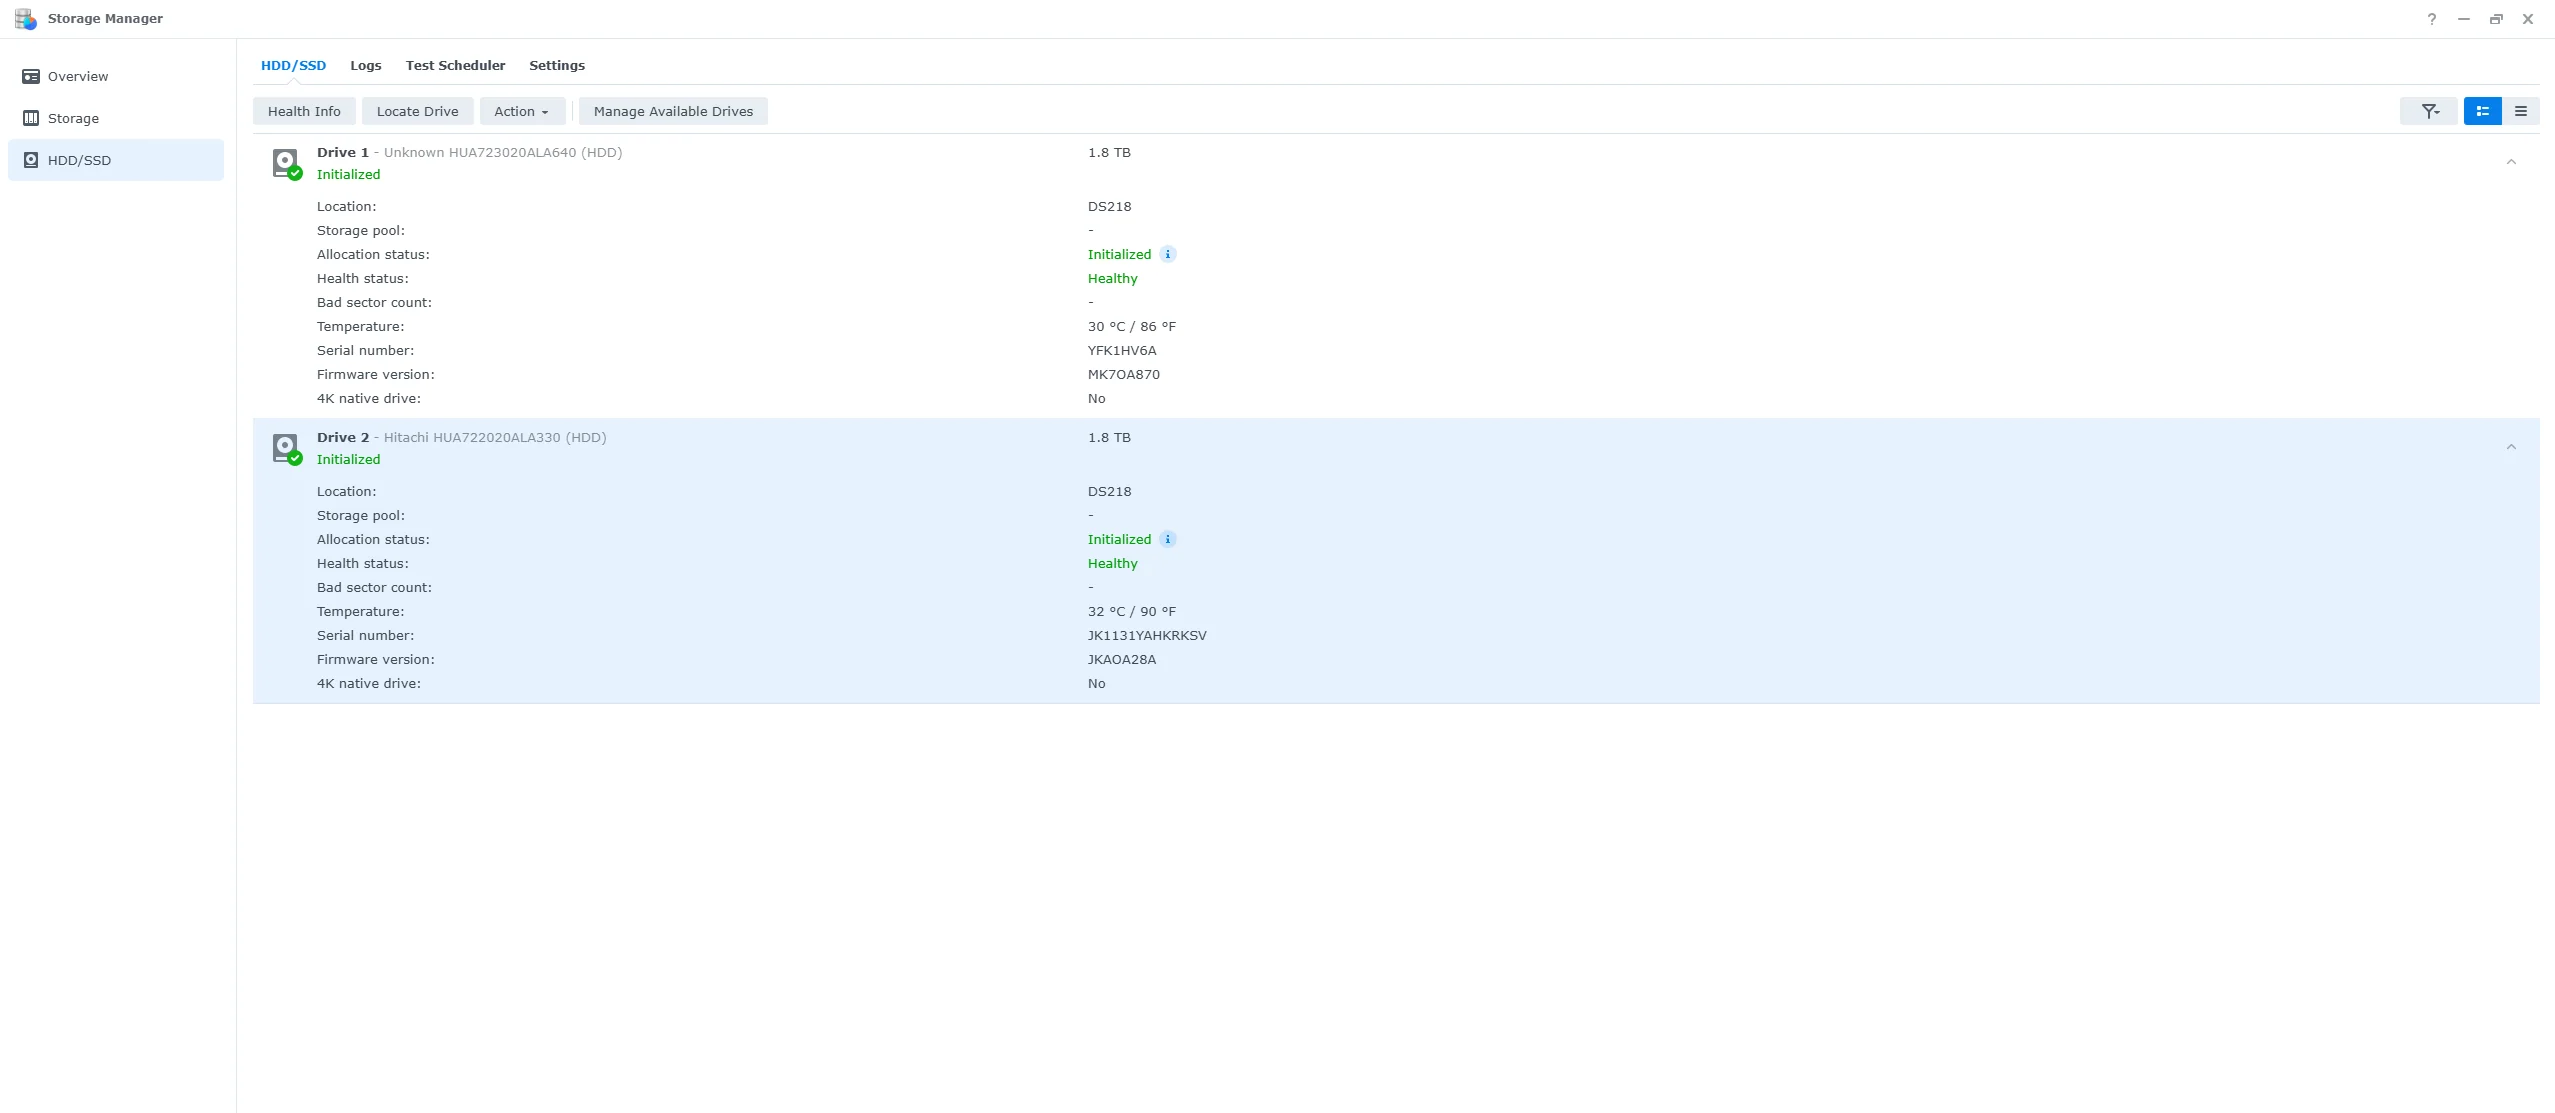The image size is (2555, 1113).
Task: Open the Action dropdown menu
Action: point(522,111)
